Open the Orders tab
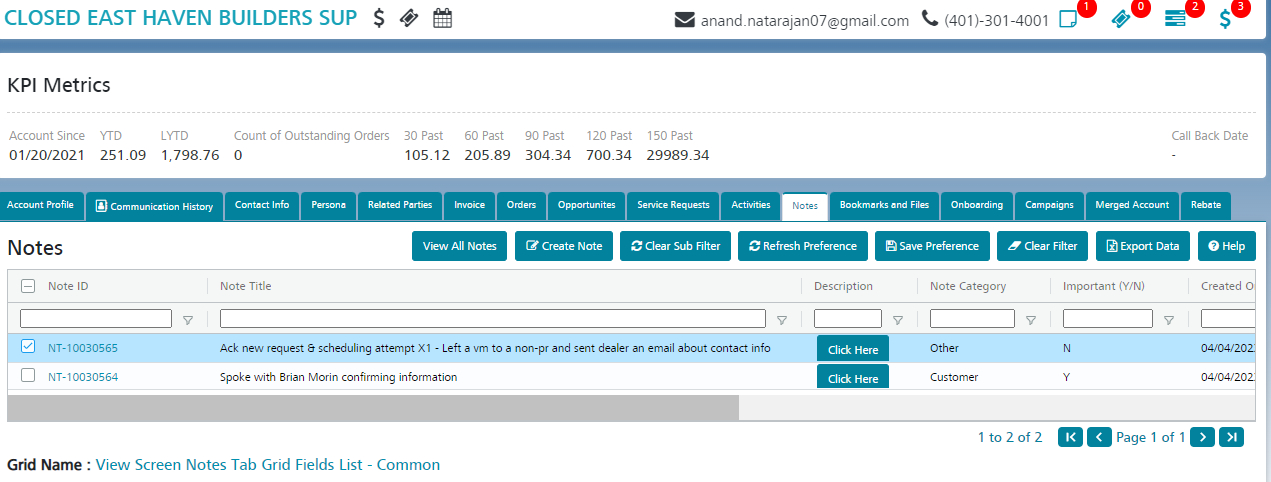 click(x=521, y=205)
